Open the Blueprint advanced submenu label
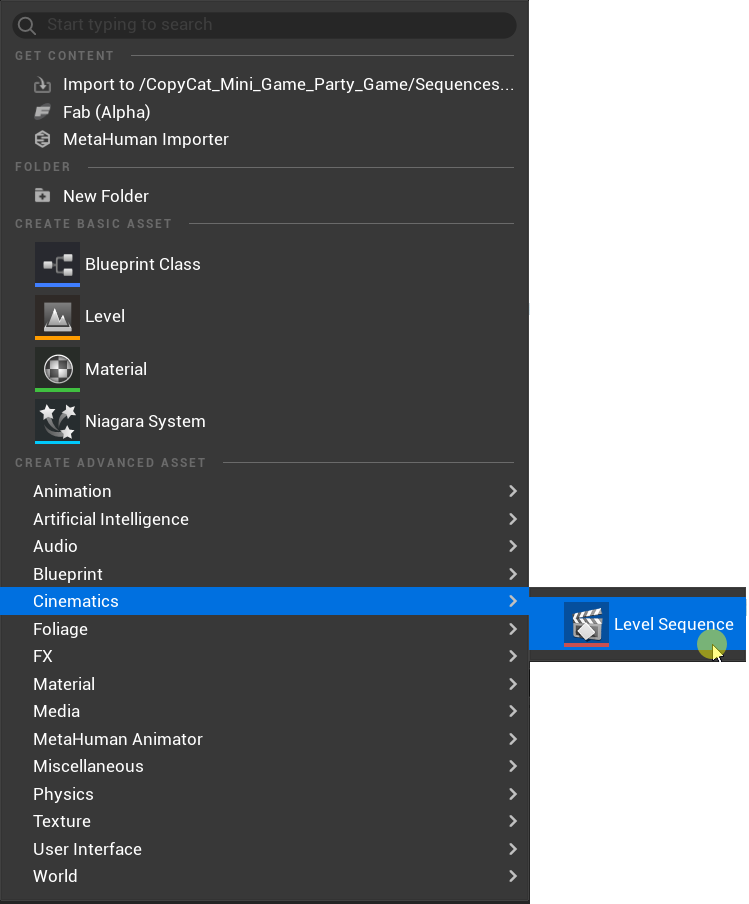The width and height of the screenshot is (749, 904). 68,574
